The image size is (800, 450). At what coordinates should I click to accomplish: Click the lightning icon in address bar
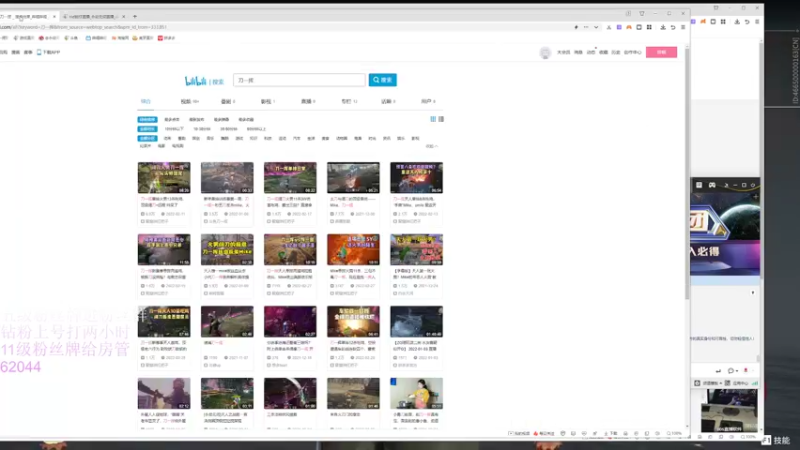576,27
